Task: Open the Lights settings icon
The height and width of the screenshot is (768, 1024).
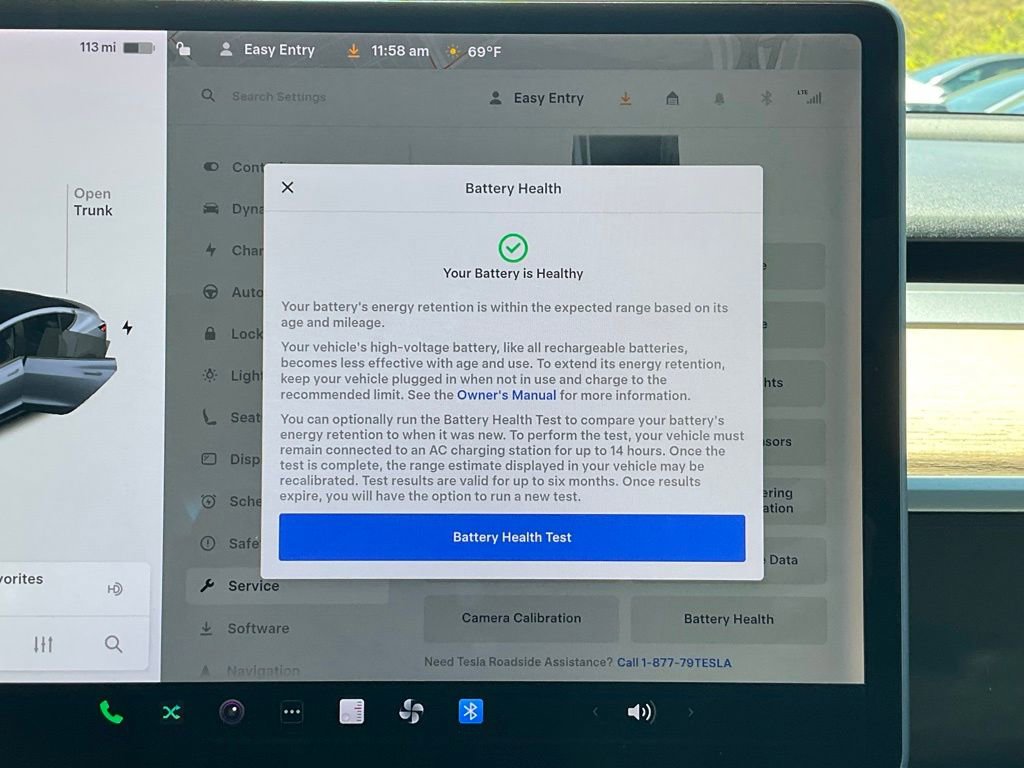Action: click(210, 376)
